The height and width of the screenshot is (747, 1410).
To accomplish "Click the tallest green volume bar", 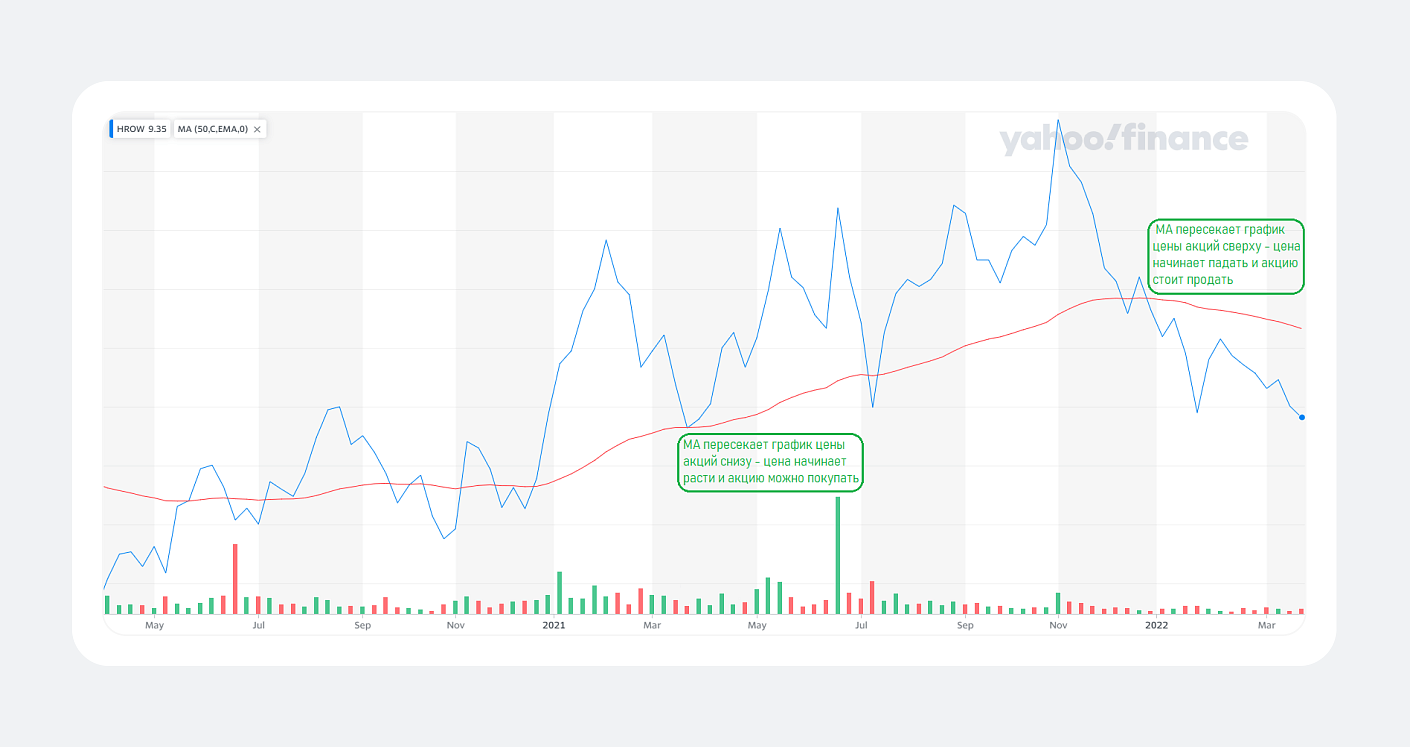I will coord(838,555).
